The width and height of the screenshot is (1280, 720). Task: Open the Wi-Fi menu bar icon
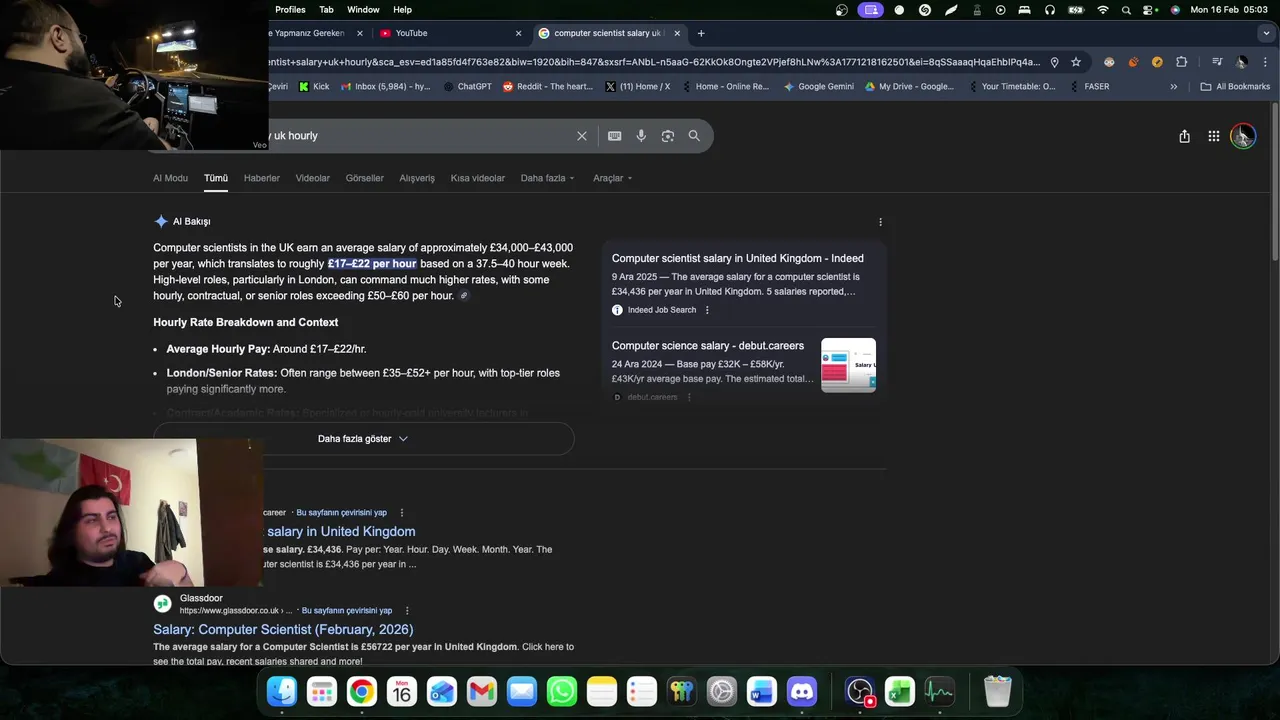[1103, 10]
